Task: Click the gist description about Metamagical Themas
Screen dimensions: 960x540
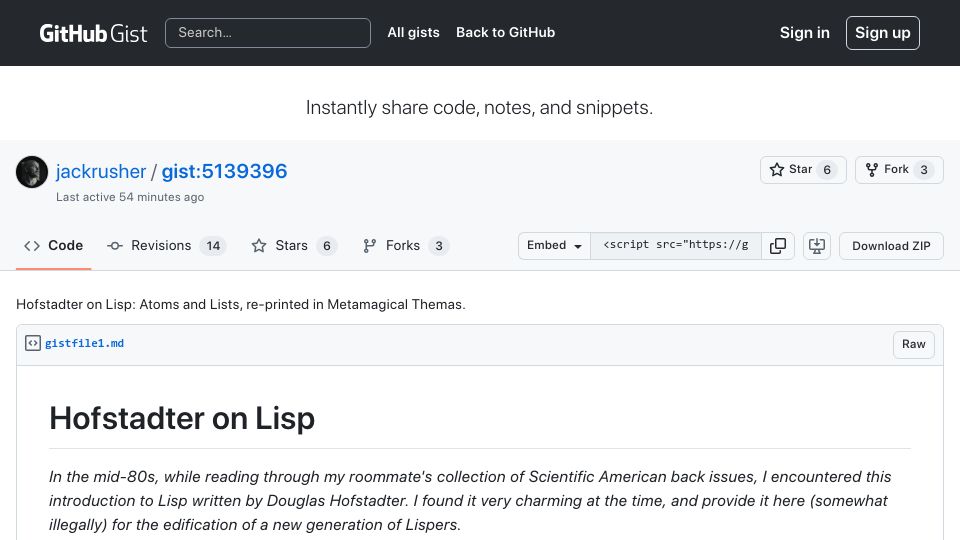Action: click(241, 304)
